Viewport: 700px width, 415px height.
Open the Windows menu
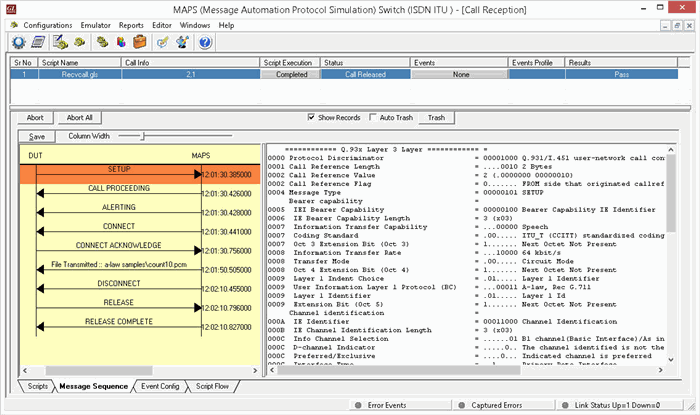pos(195,25)
